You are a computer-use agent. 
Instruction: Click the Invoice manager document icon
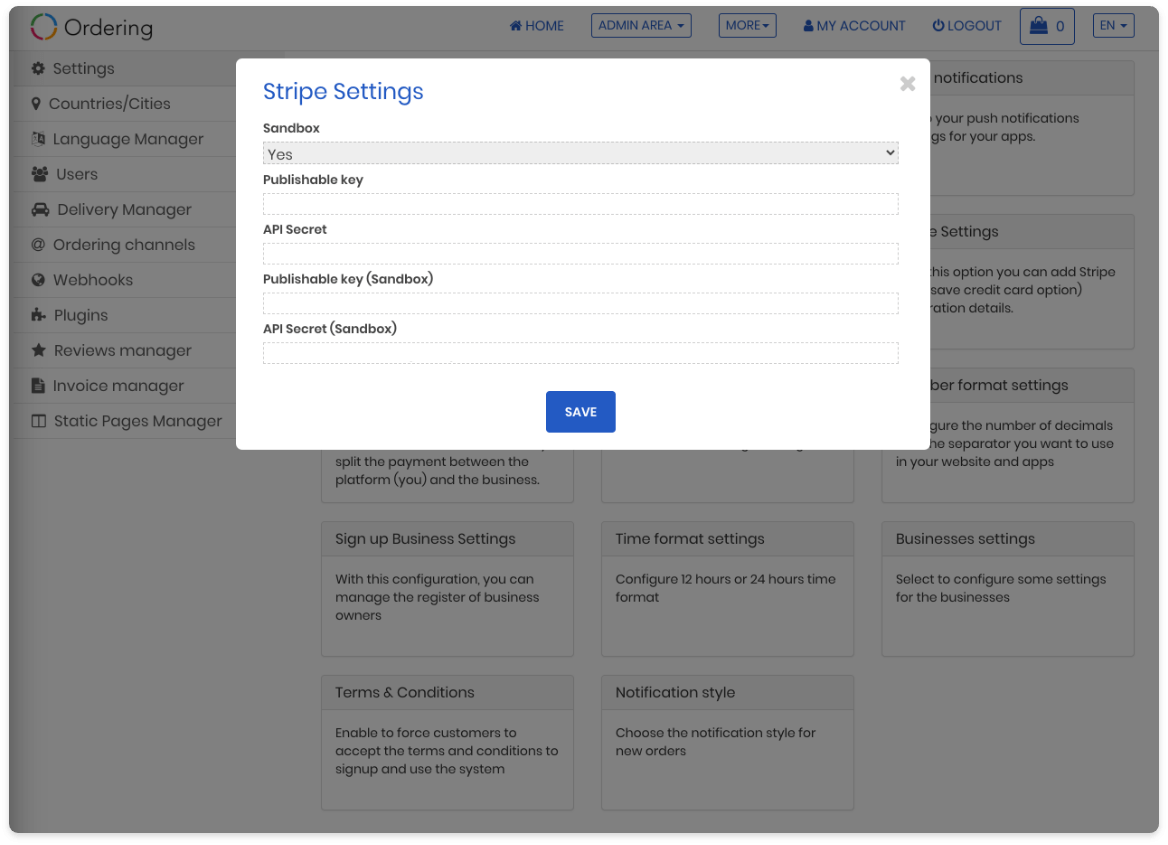[x=38, y=386]
